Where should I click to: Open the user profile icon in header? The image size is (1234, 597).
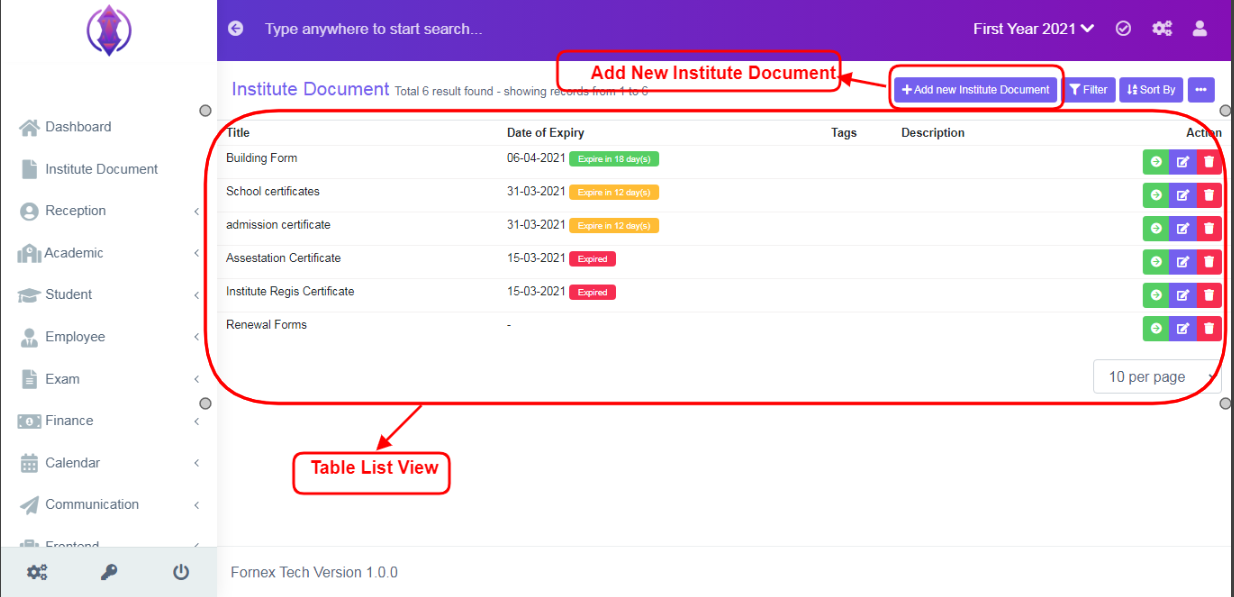1200,29
